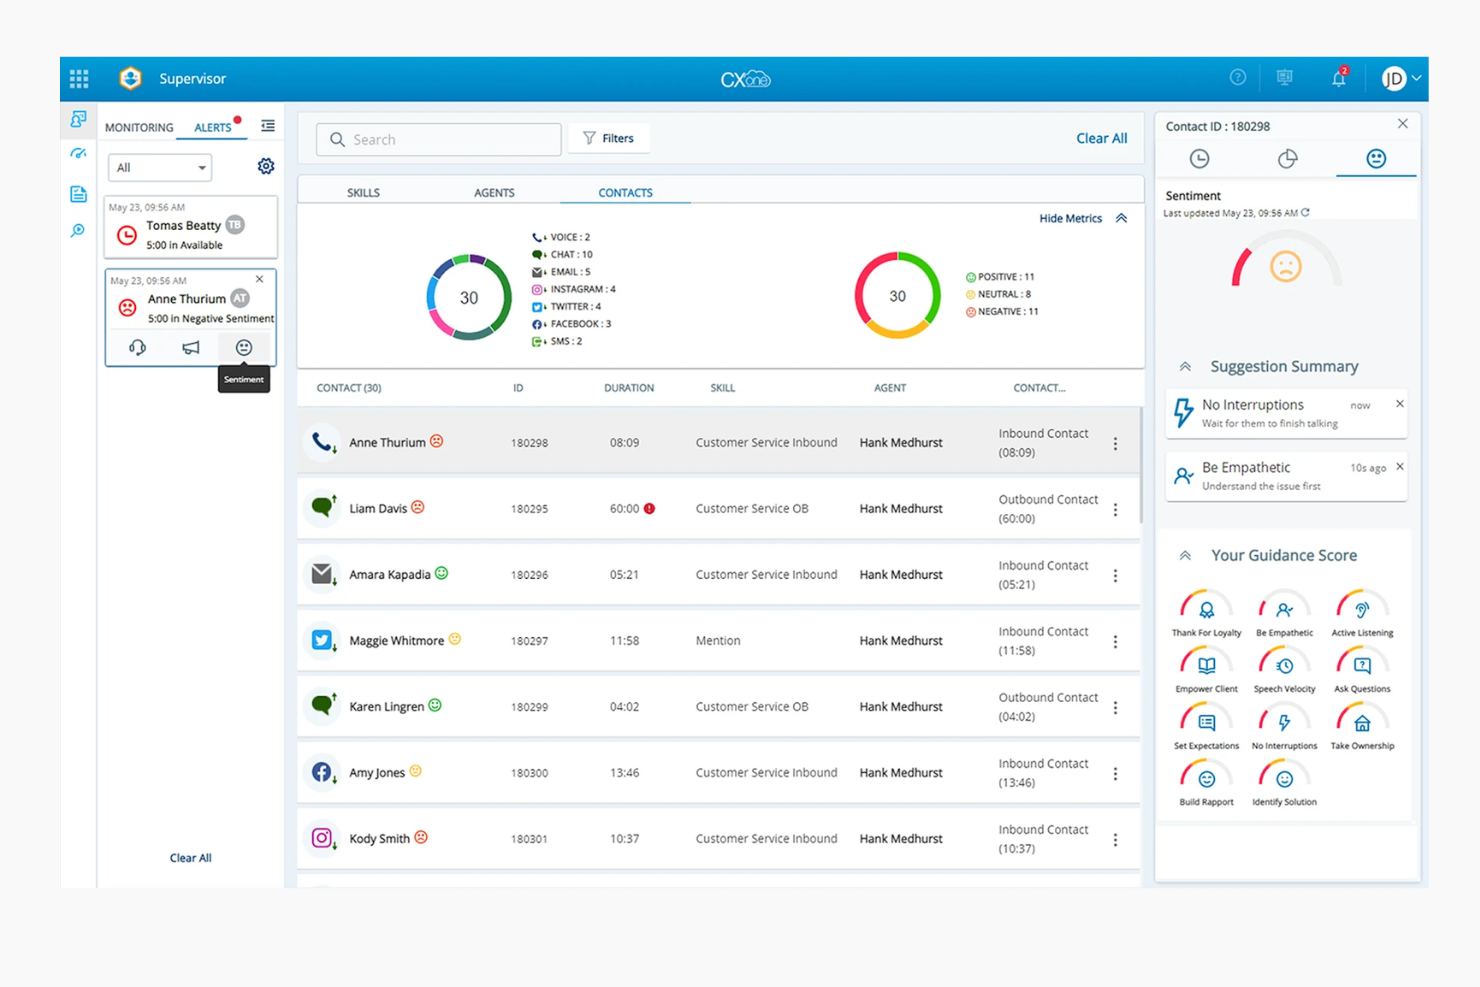Sort by the Duration column header
The image size is (1480, 987).
coord(629,388)
